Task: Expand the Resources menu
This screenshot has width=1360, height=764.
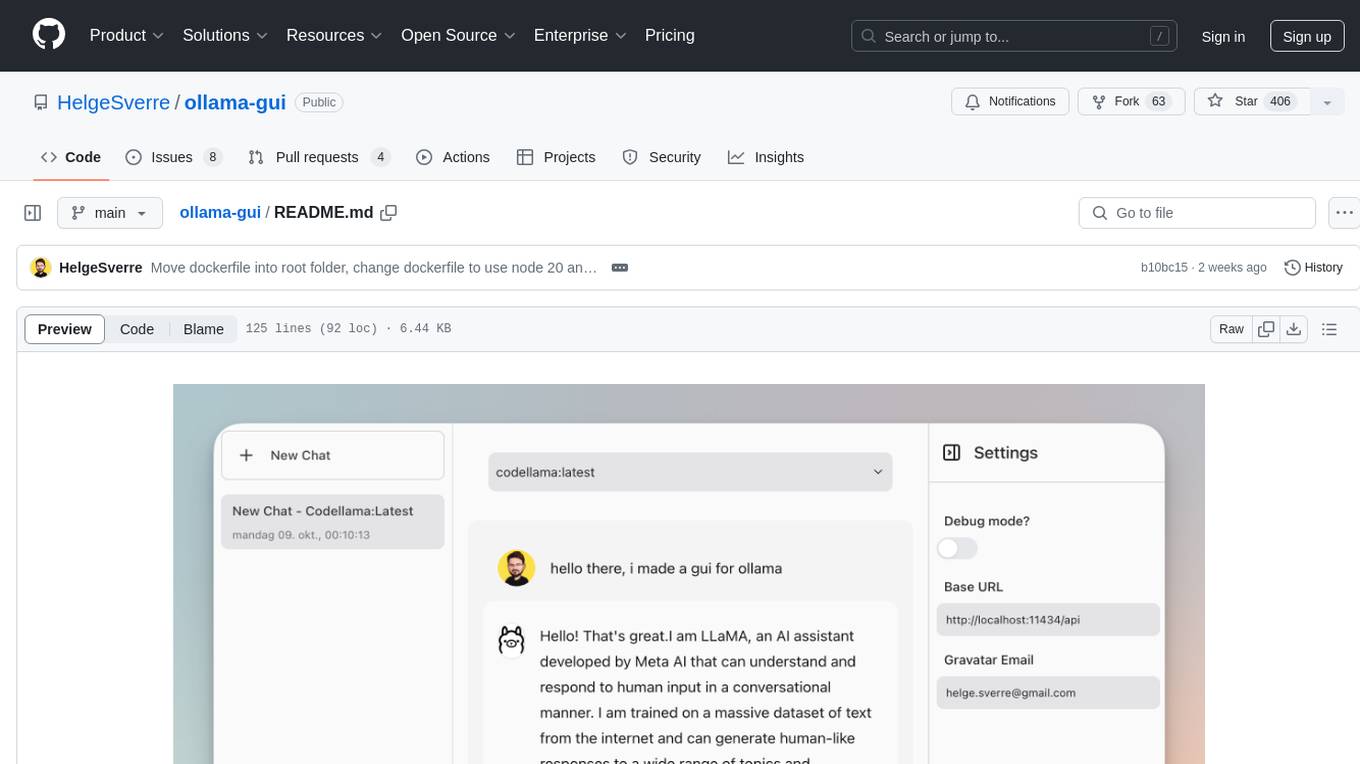Action: pyautogui.click(x=334, y=35)
